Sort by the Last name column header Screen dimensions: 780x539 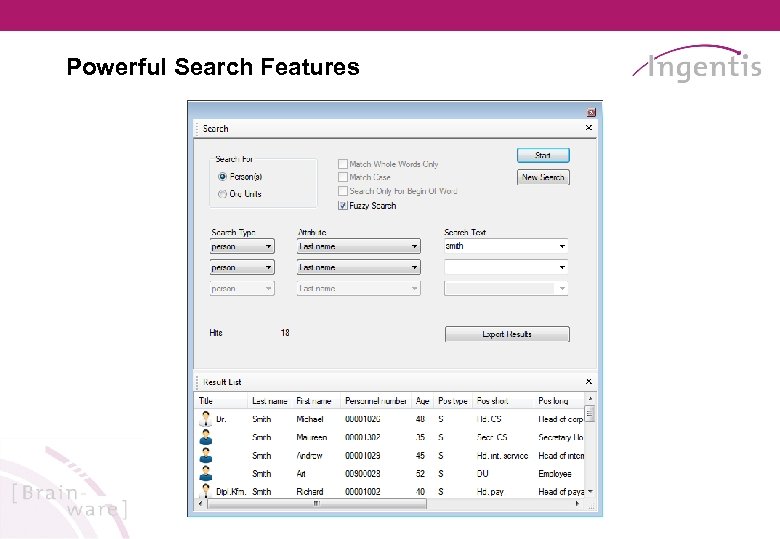[x=270, y=401]
